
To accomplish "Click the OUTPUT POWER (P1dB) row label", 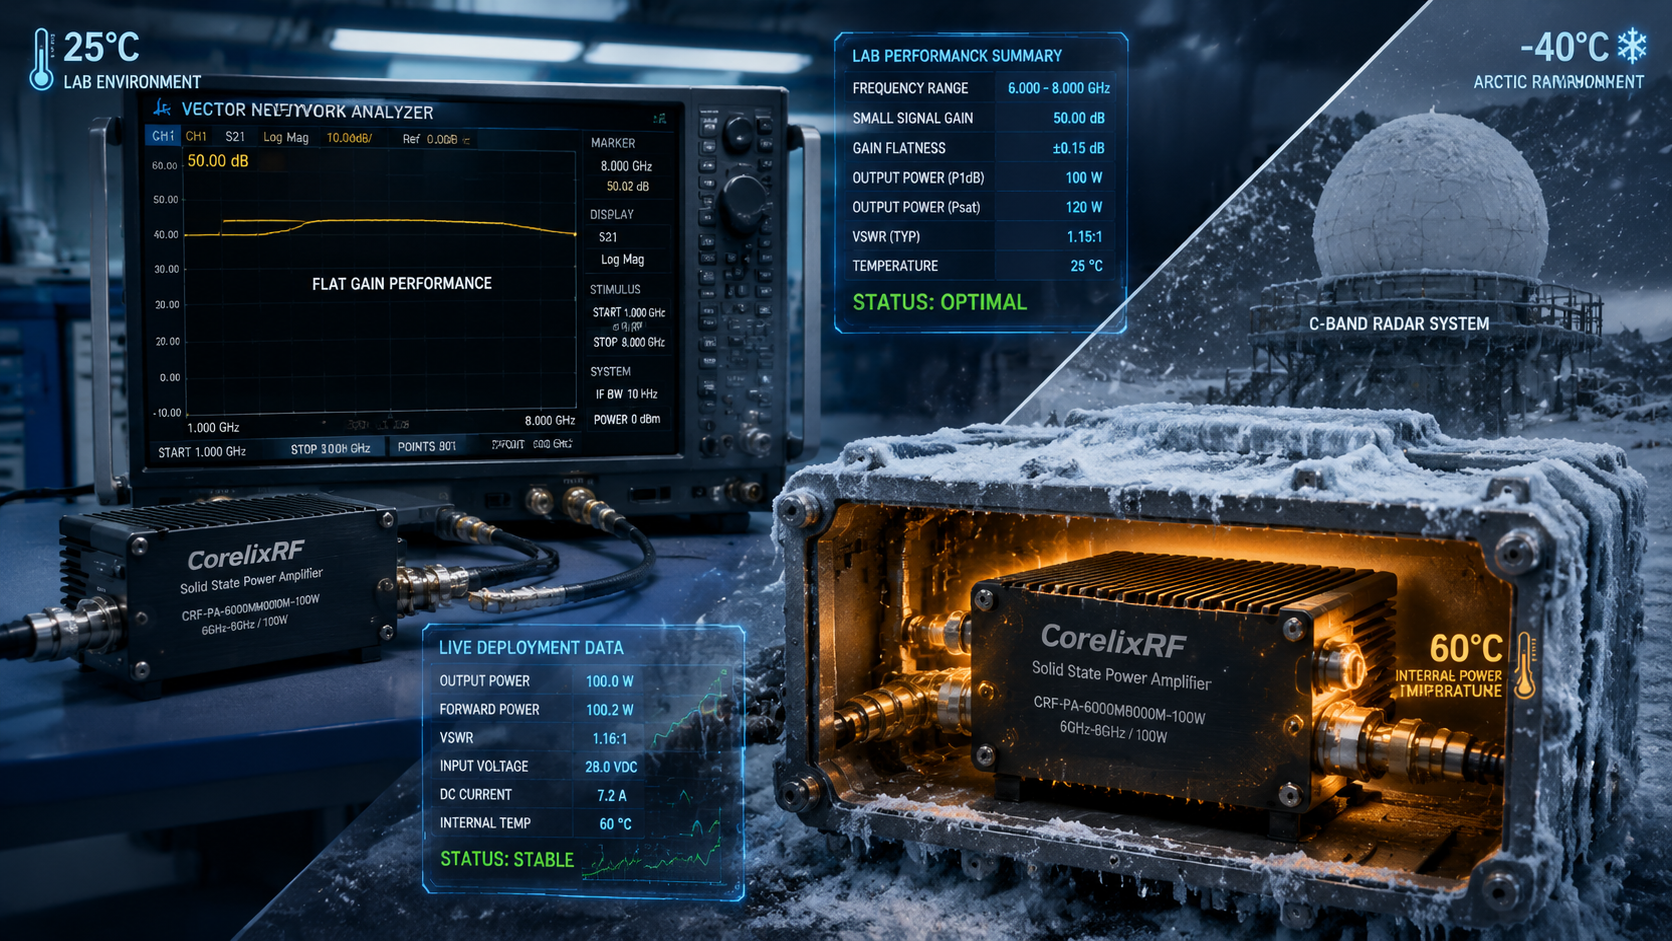I will [918, 178].
